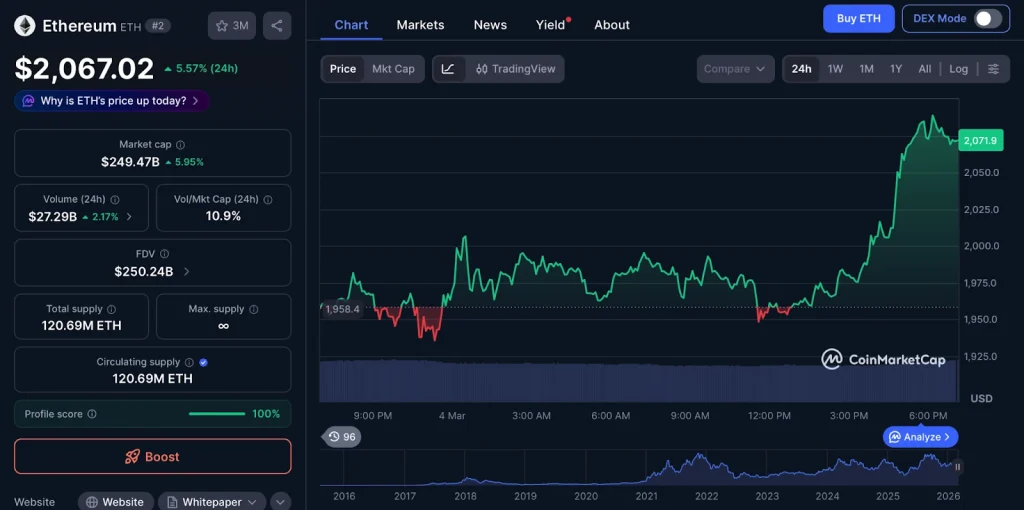Click the 2022 label on mini timeline
This screenshot has height=510, width=1024.
(x=707, y=496)
